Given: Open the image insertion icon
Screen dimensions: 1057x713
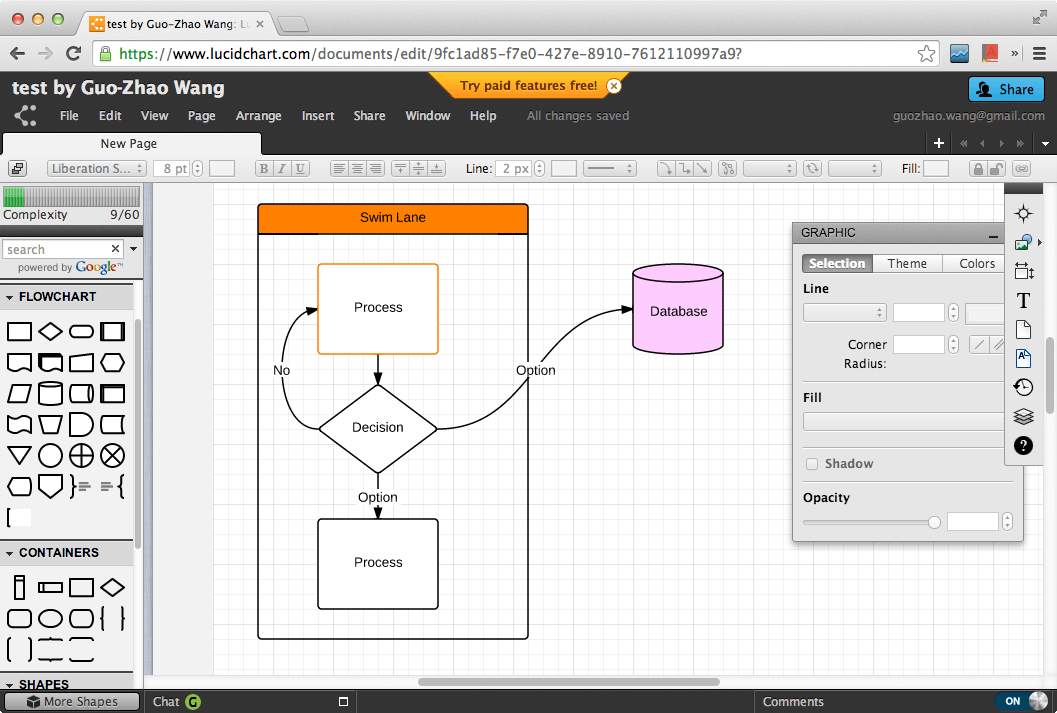Looking at the screenshot, I should coord(1022,241).
